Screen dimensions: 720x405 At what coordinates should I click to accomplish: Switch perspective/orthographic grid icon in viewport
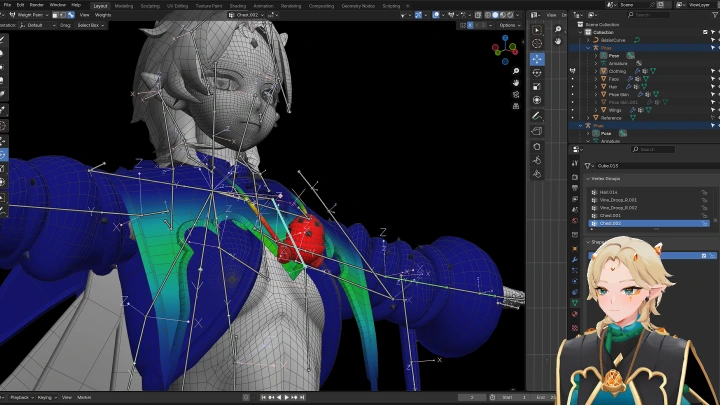coord(516,106)
